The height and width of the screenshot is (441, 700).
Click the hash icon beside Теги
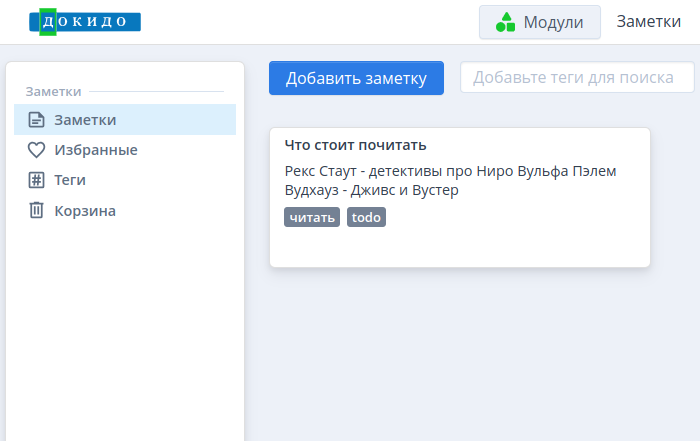(36, 180)
